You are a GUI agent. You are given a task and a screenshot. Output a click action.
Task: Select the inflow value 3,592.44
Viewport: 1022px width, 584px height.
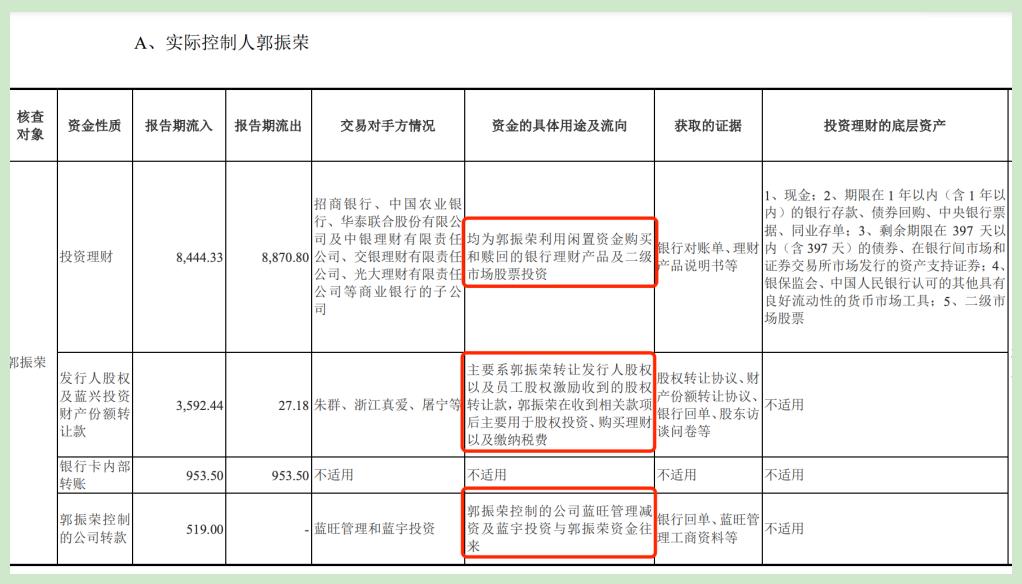199,405
